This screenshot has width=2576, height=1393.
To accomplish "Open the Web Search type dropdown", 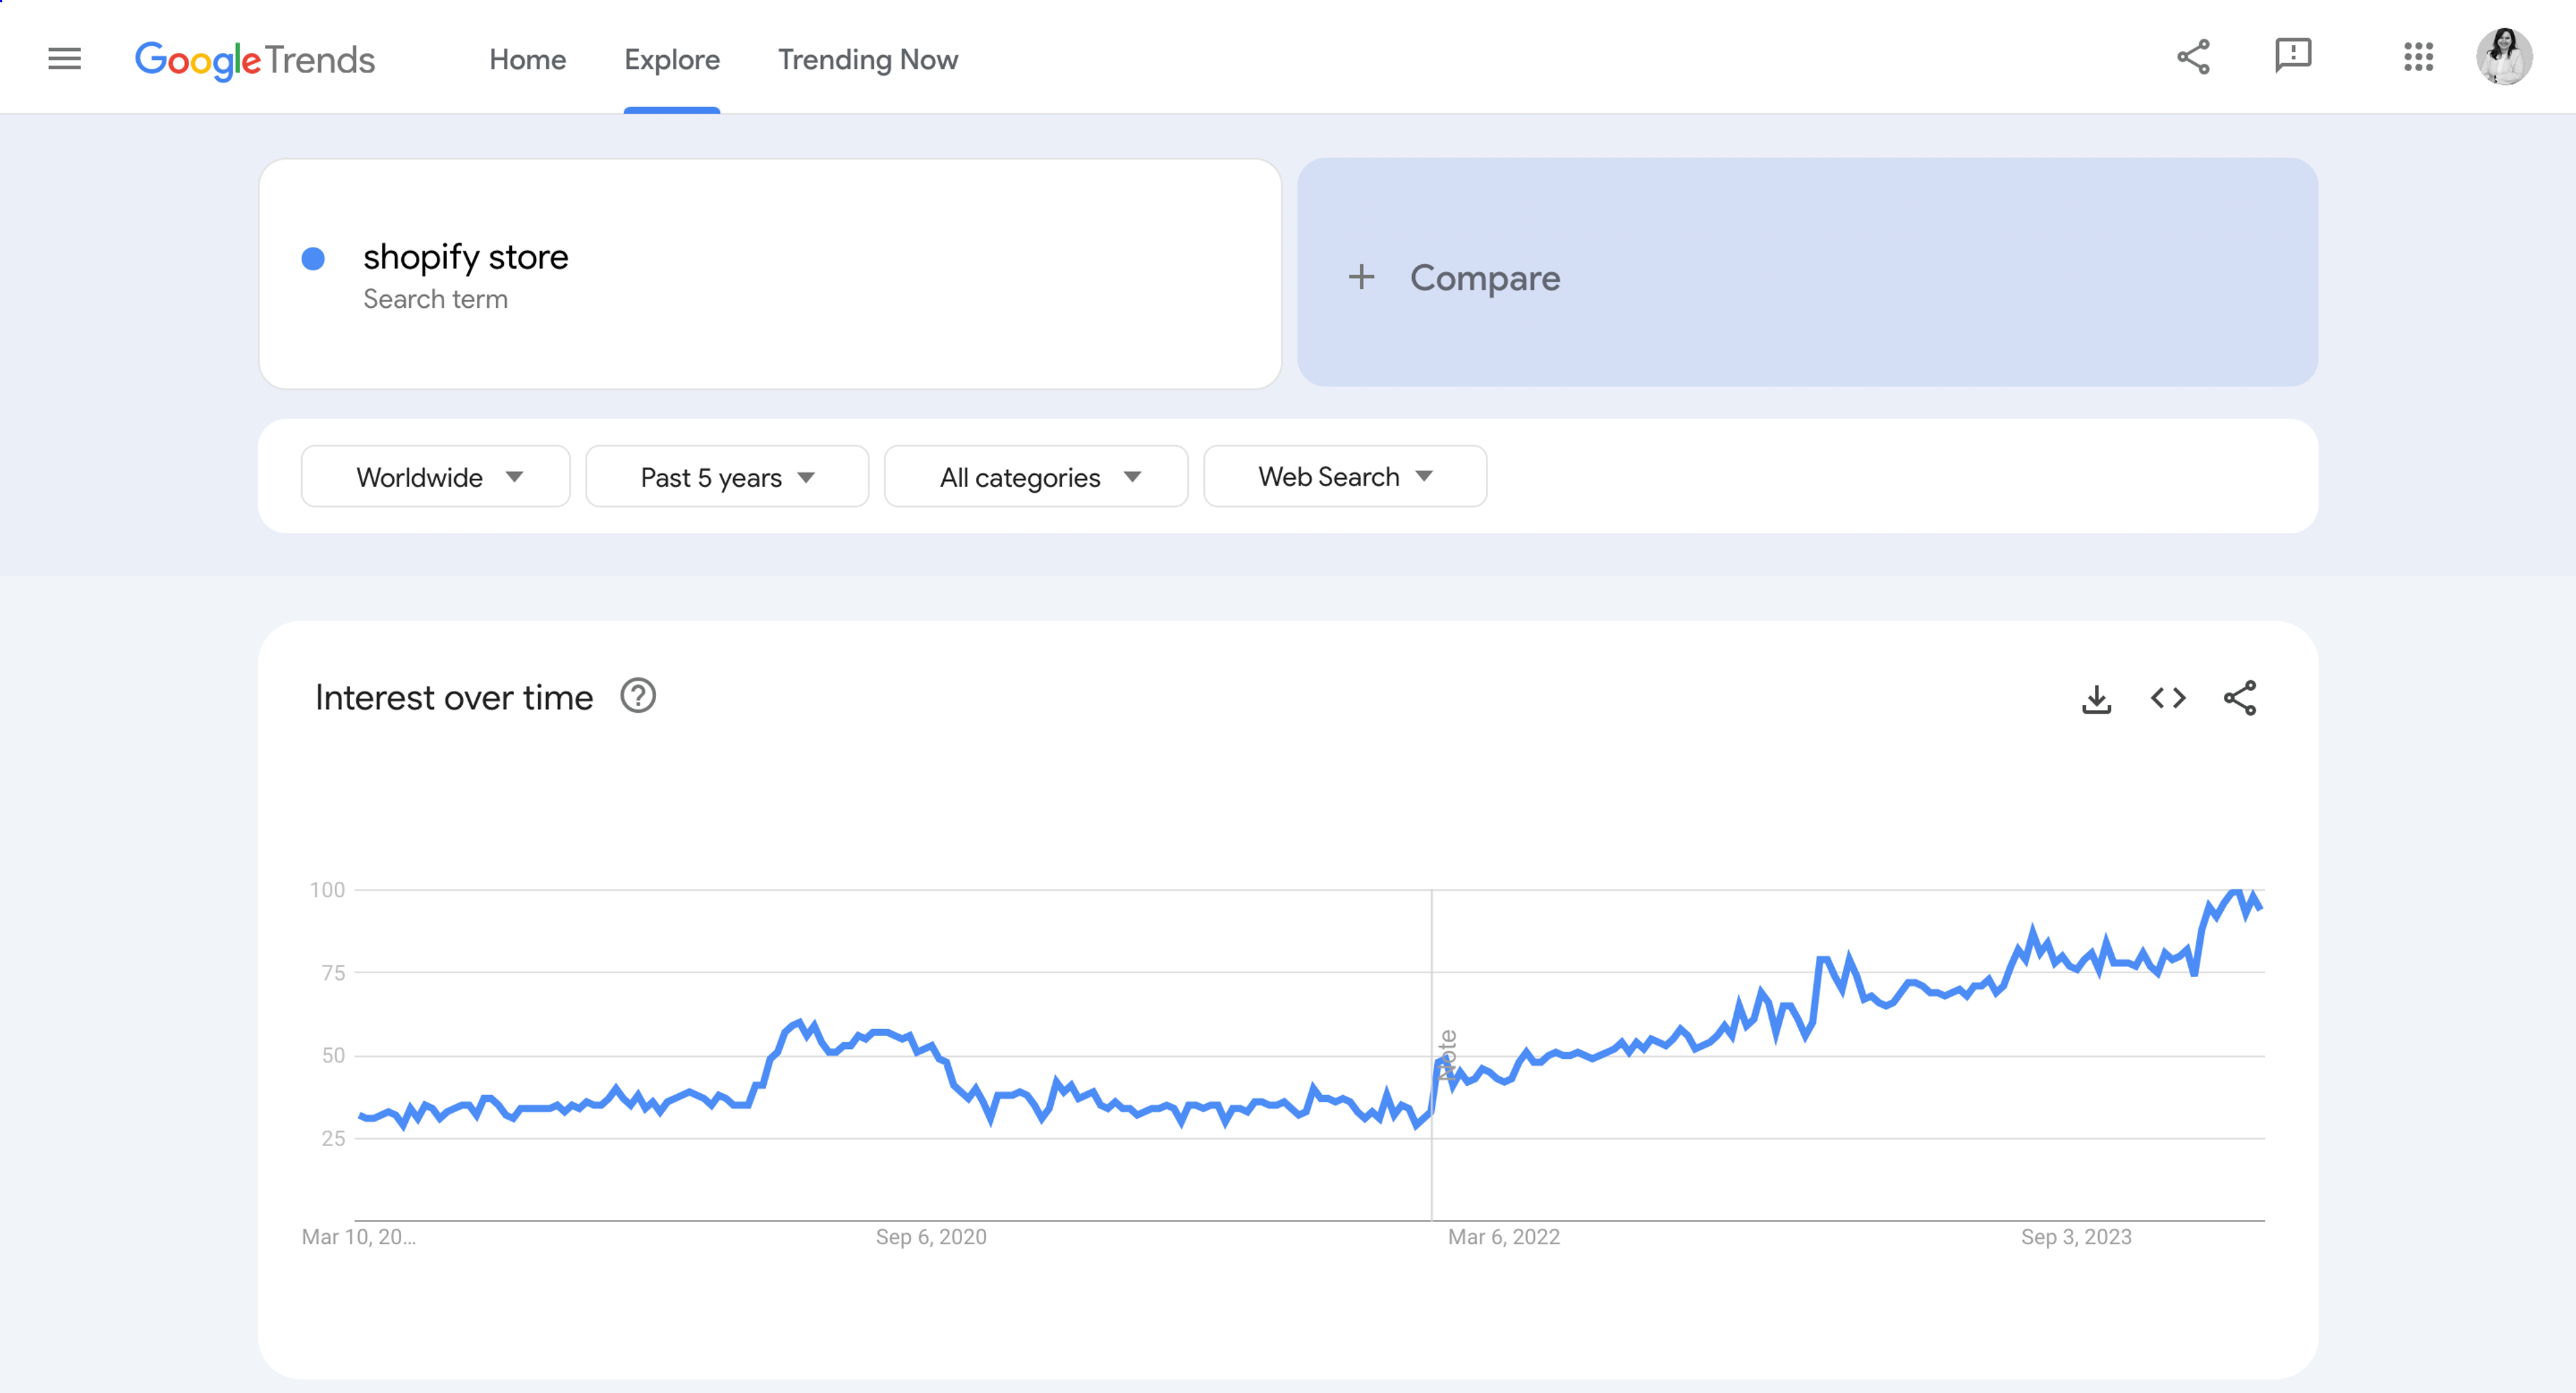I will (1345, 477).
